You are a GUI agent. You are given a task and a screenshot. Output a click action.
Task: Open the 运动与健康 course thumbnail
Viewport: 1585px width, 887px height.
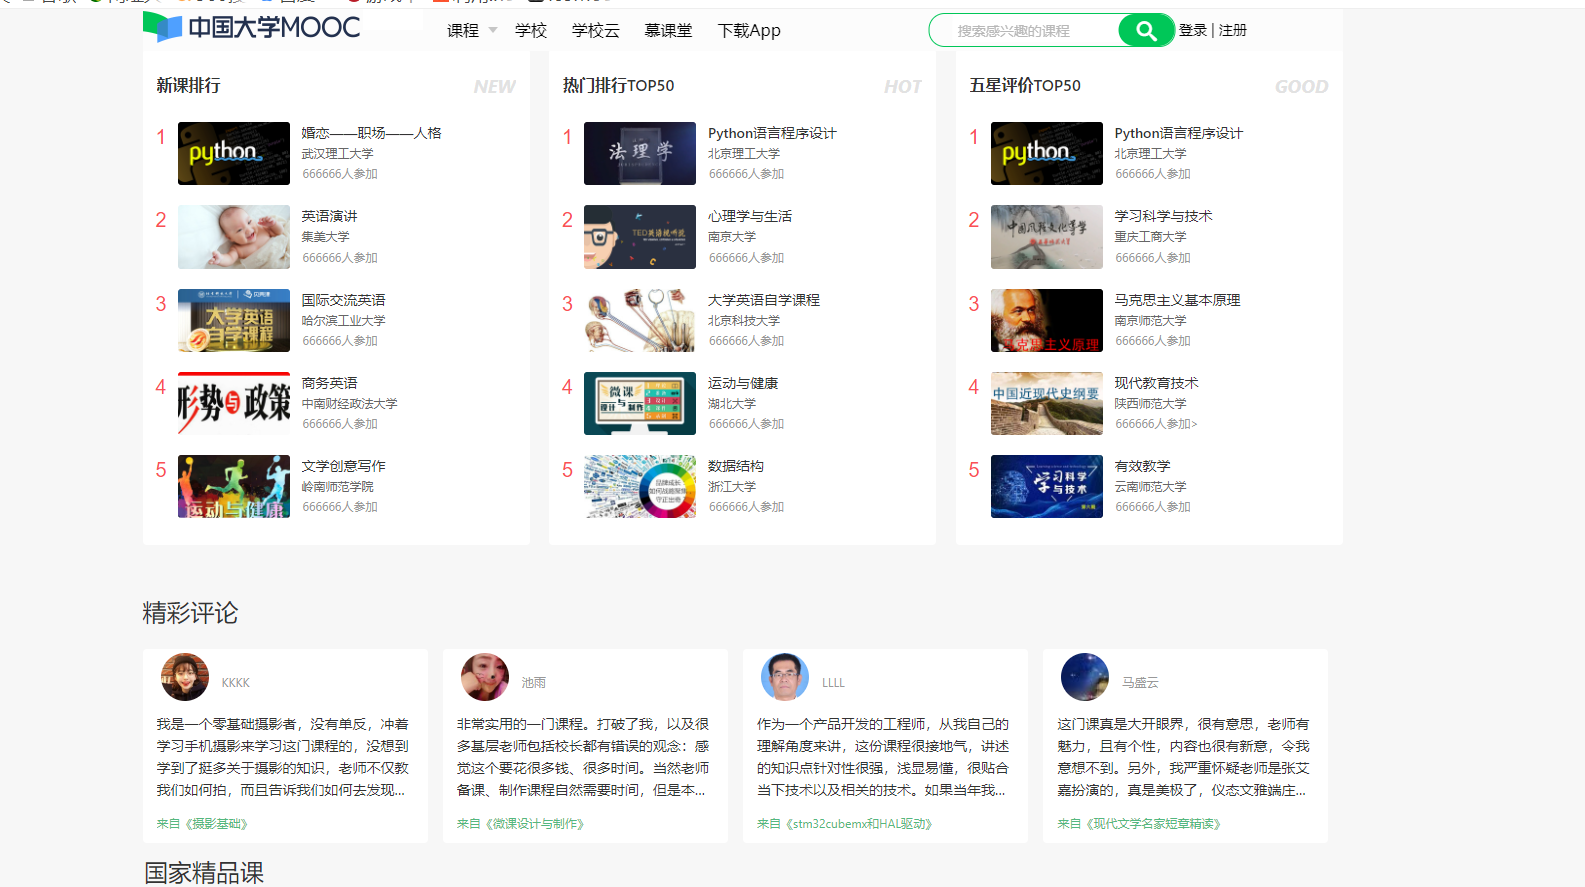click(x=640, y=403)
